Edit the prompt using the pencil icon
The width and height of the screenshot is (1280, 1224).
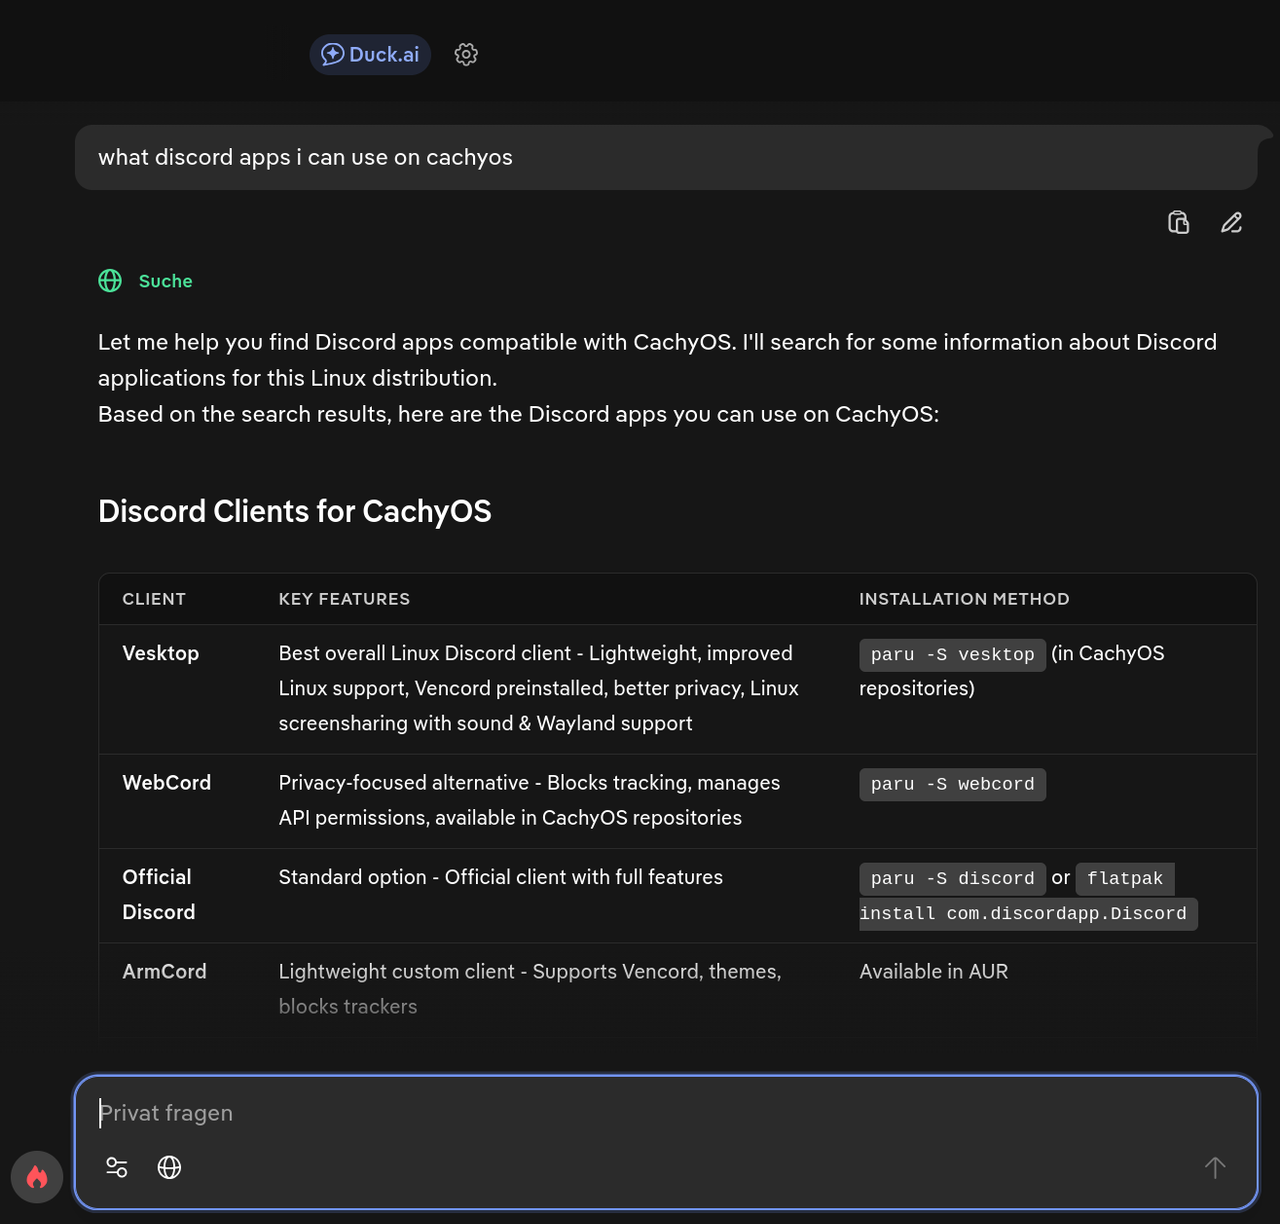pos(1231,223)
